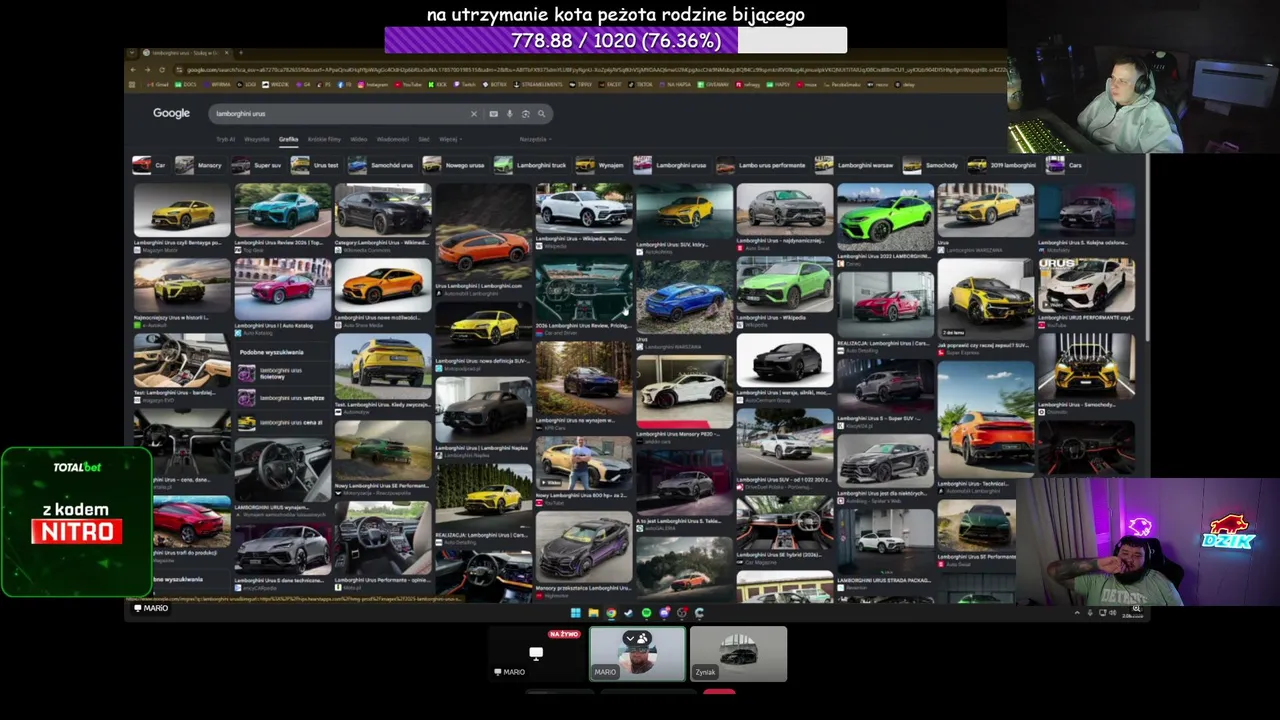Open Spotify from the taskbar
This screenshot has height=720, width=1280.
click(x=647, y=612)
